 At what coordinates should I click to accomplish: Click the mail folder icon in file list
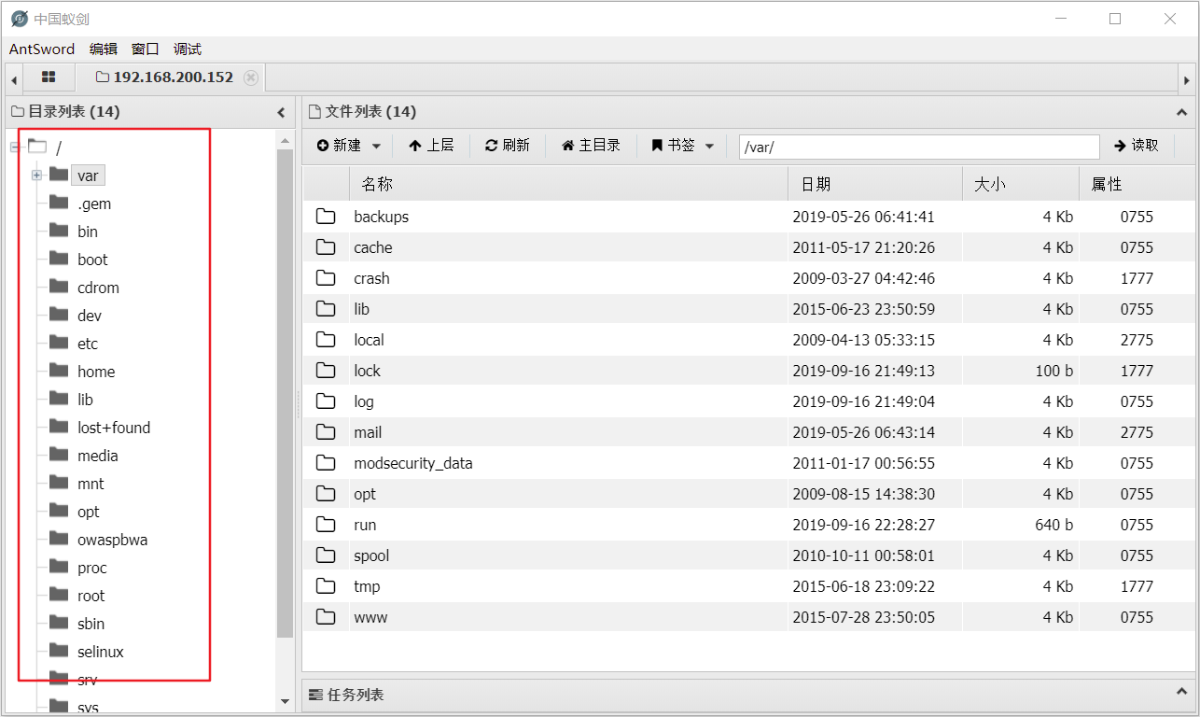(325, 432)
